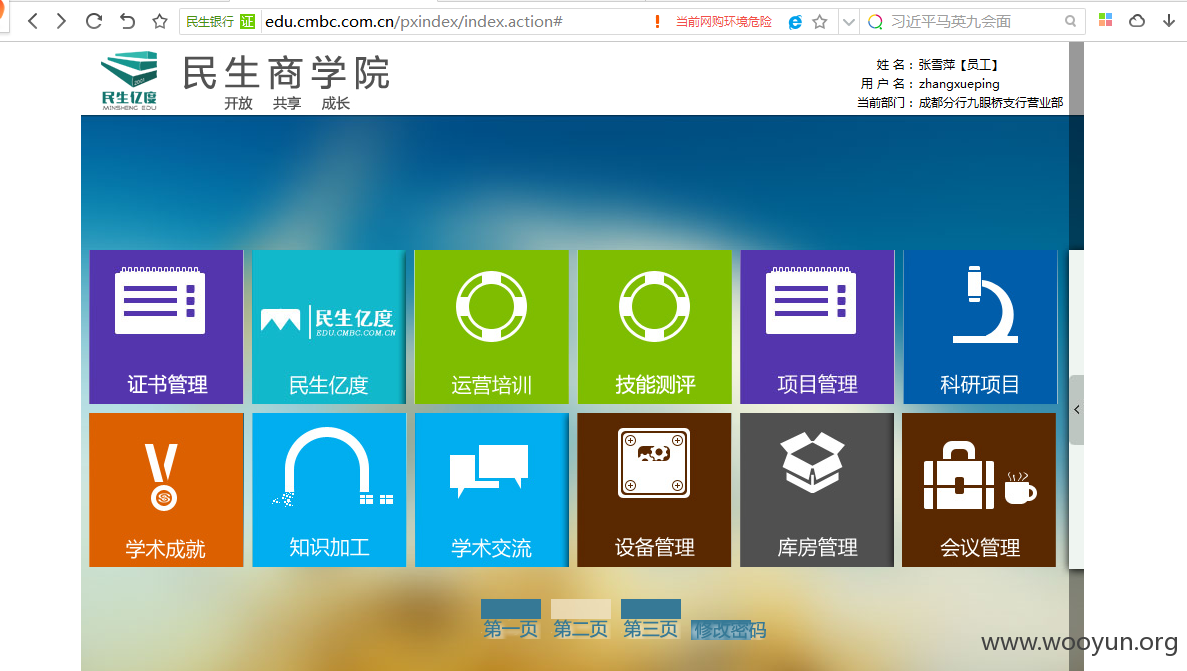Reload the page with refresh icon
The image size is (1187, 671).
tap(94, 21)
